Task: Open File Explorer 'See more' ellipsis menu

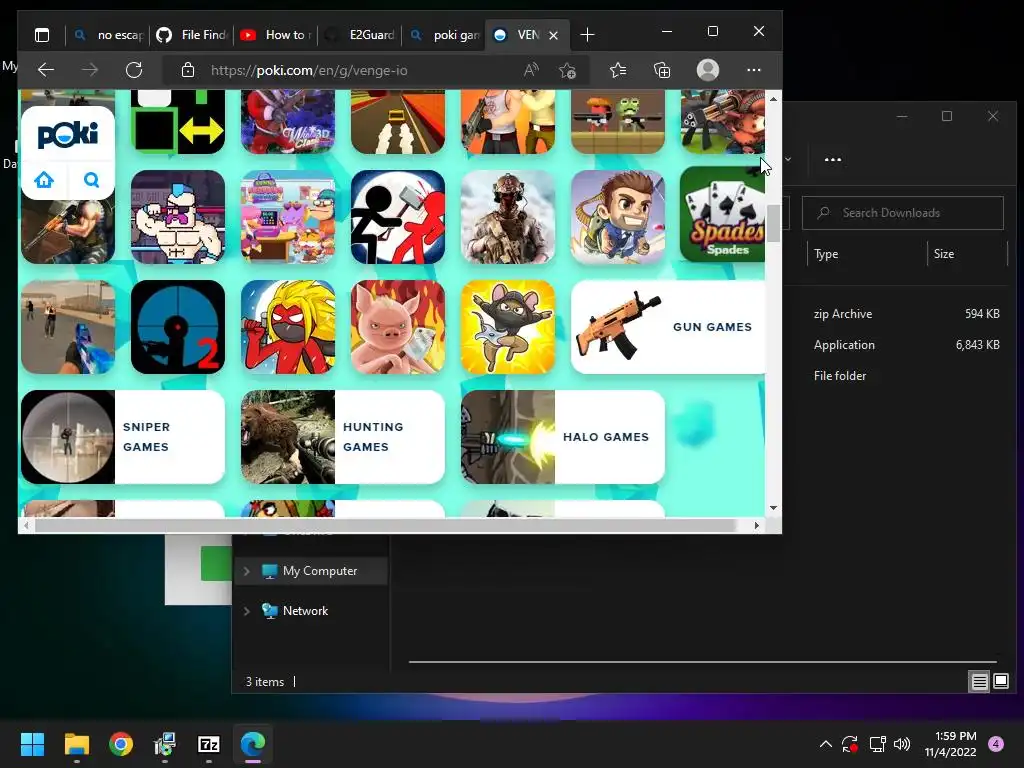Action: coord(833,159)
